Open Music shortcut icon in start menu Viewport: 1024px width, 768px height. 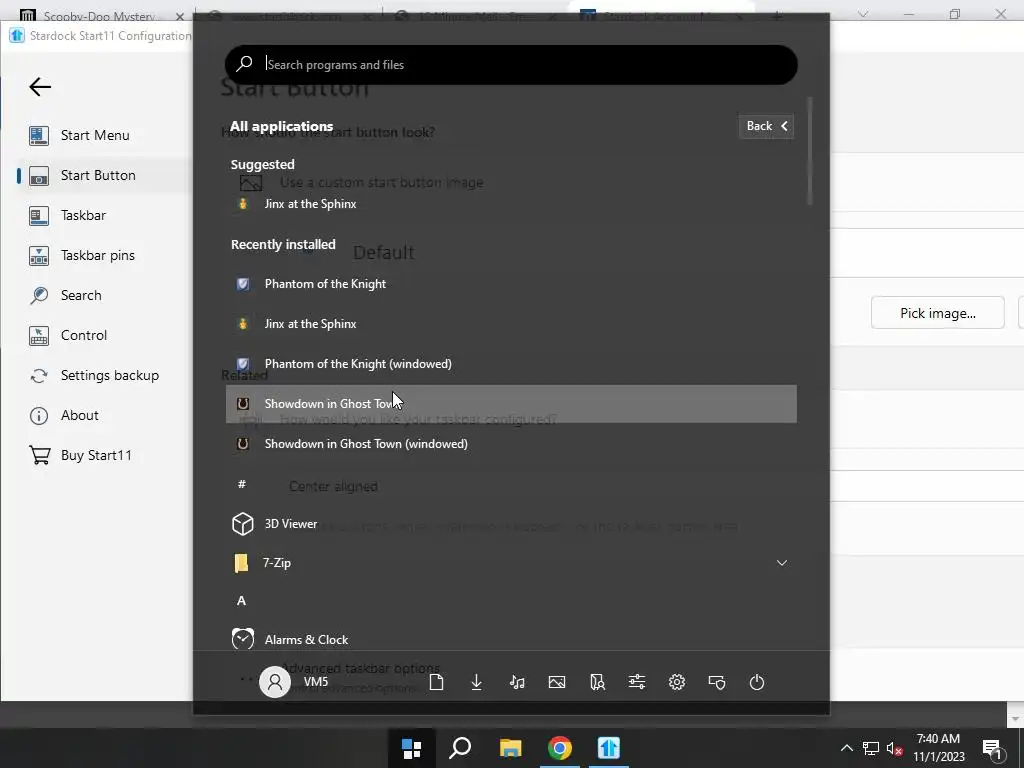[517, 682]
